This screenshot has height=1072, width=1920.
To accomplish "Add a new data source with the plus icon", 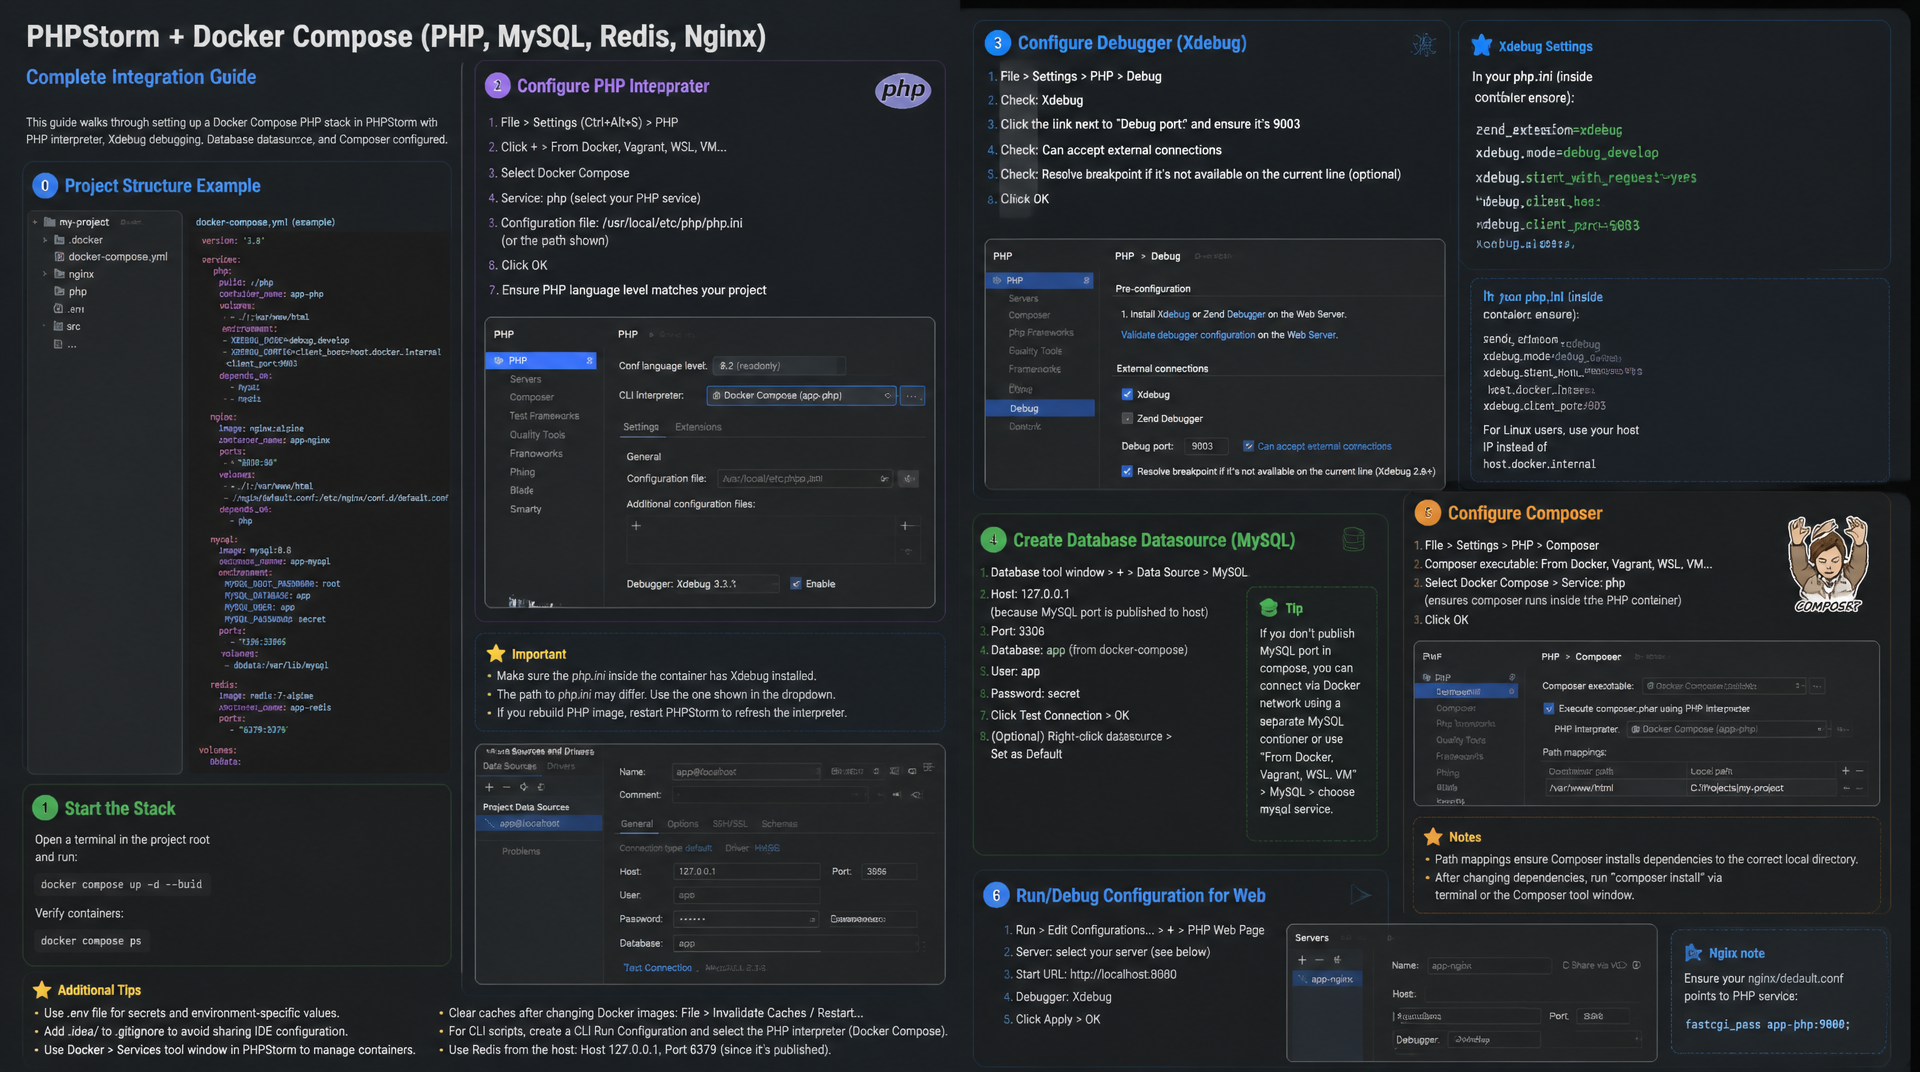I will tap(489, 787).
